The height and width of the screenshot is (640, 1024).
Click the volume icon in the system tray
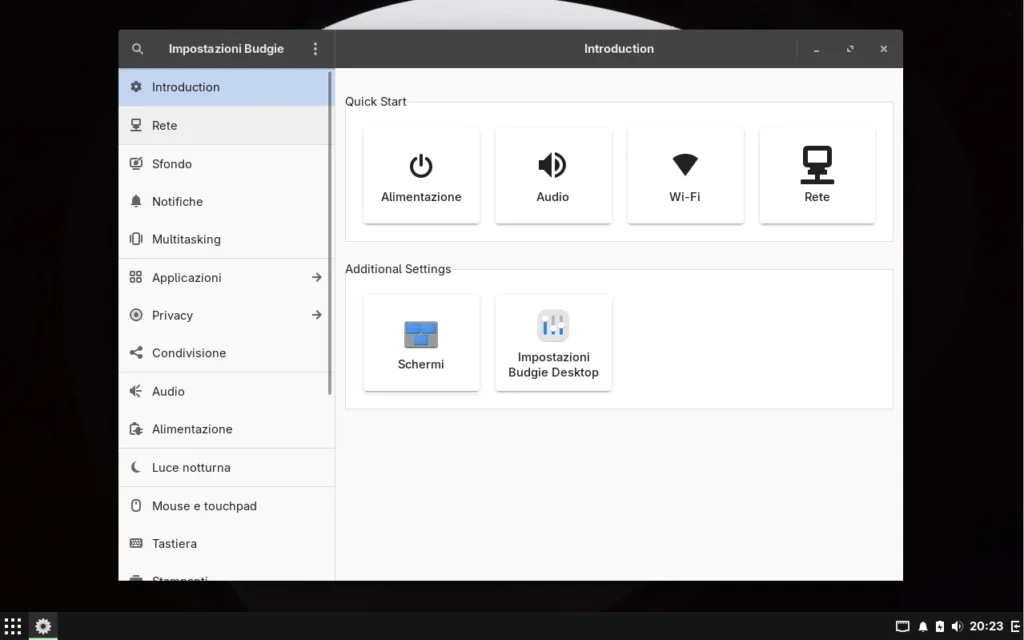coord(957,626)
